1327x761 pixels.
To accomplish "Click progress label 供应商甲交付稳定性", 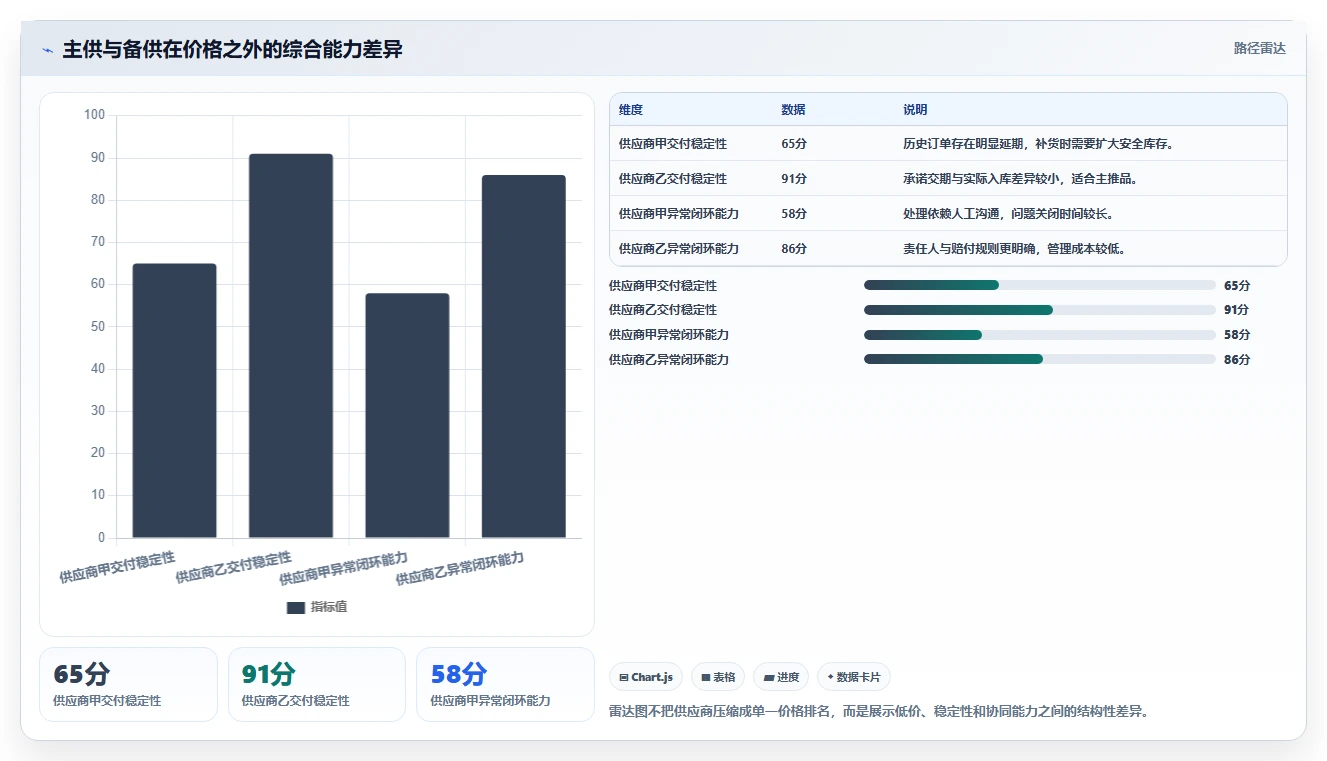I will (663, 285).
